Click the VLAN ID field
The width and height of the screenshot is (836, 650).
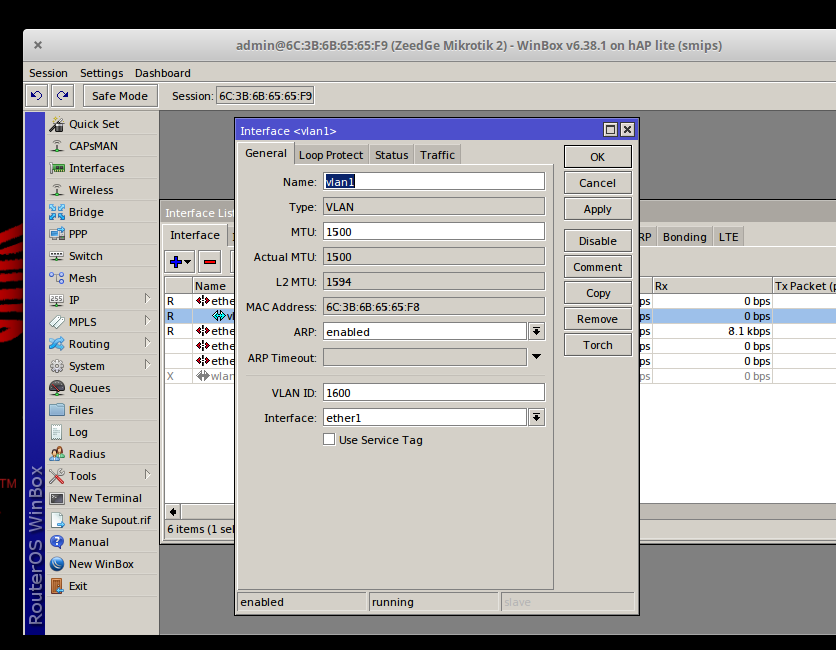click(x=433, y=392)
